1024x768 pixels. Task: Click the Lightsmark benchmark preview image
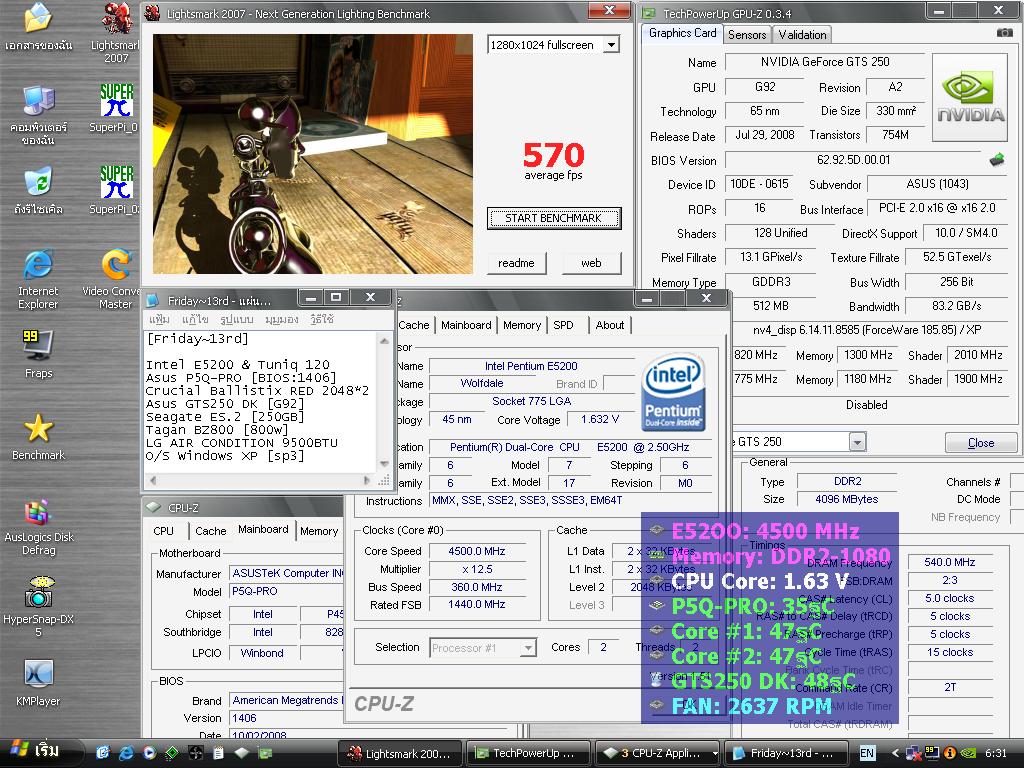click(312, 153)
